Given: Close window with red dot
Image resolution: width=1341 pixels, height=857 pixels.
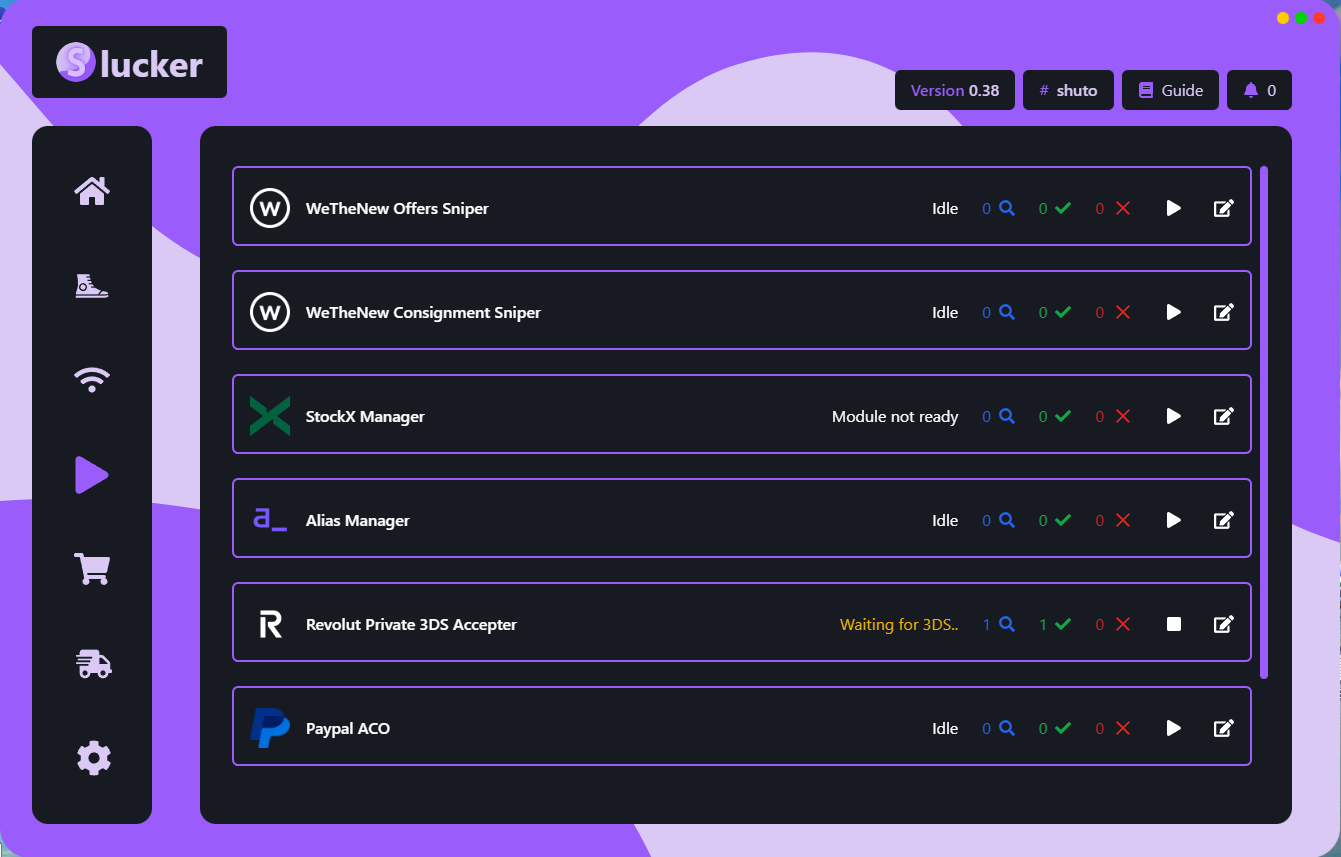Looking at the screenshot, I should pyautogui.click(x=1319, y=18).
